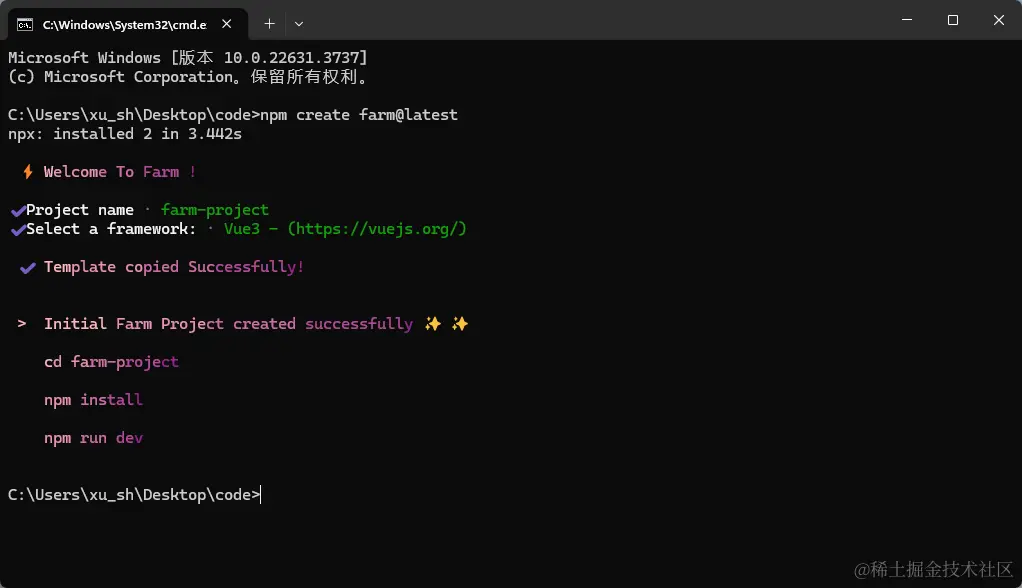Click the lightning bolt before Welcome To Farm

(x=27, y=172)
